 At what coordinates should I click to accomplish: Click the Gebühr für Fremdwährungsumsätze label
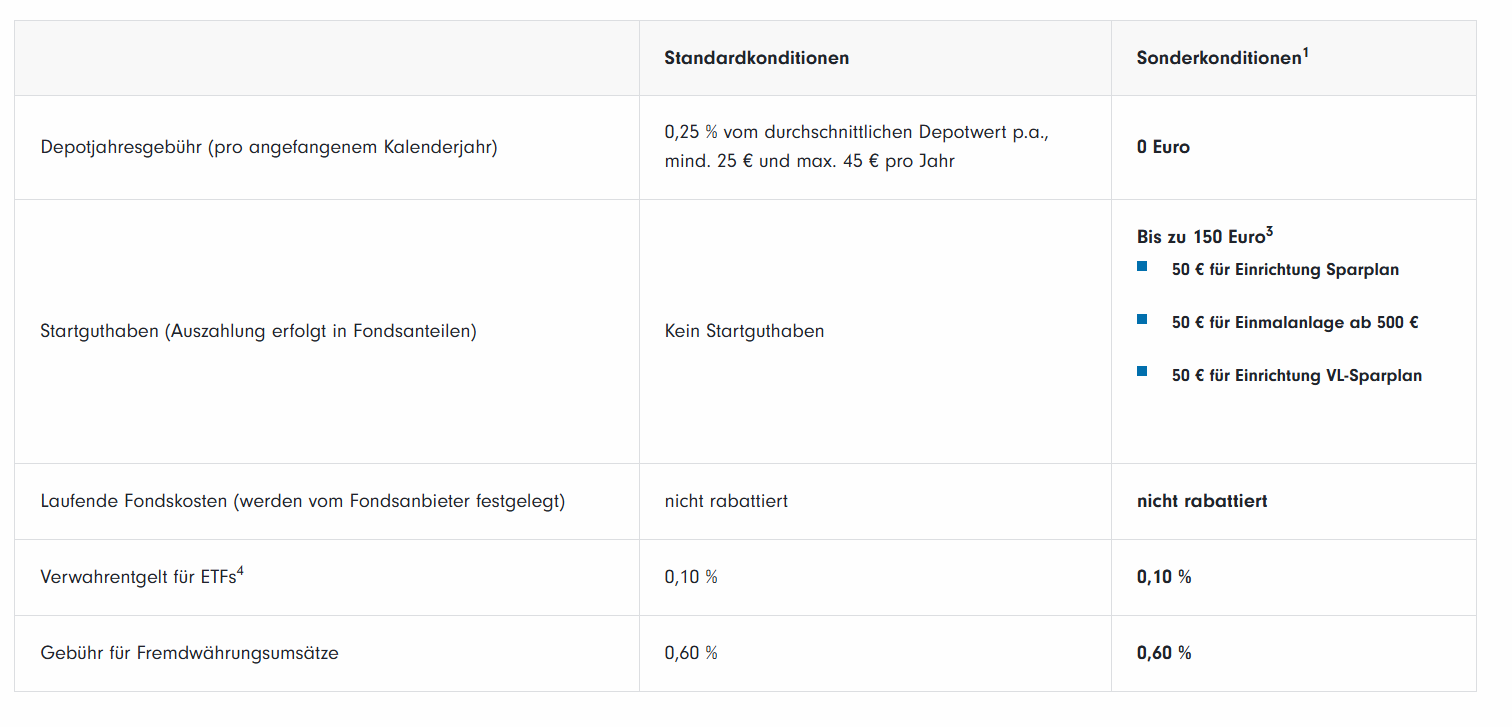[x=189, y=653]
